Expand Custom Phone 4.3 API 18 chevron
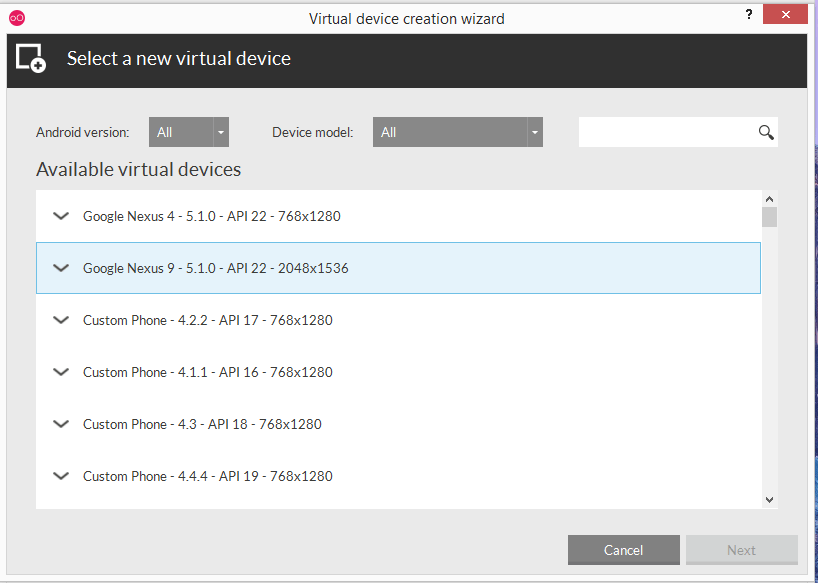The height and width of the screenshot is (583, 818). (62, 424)
